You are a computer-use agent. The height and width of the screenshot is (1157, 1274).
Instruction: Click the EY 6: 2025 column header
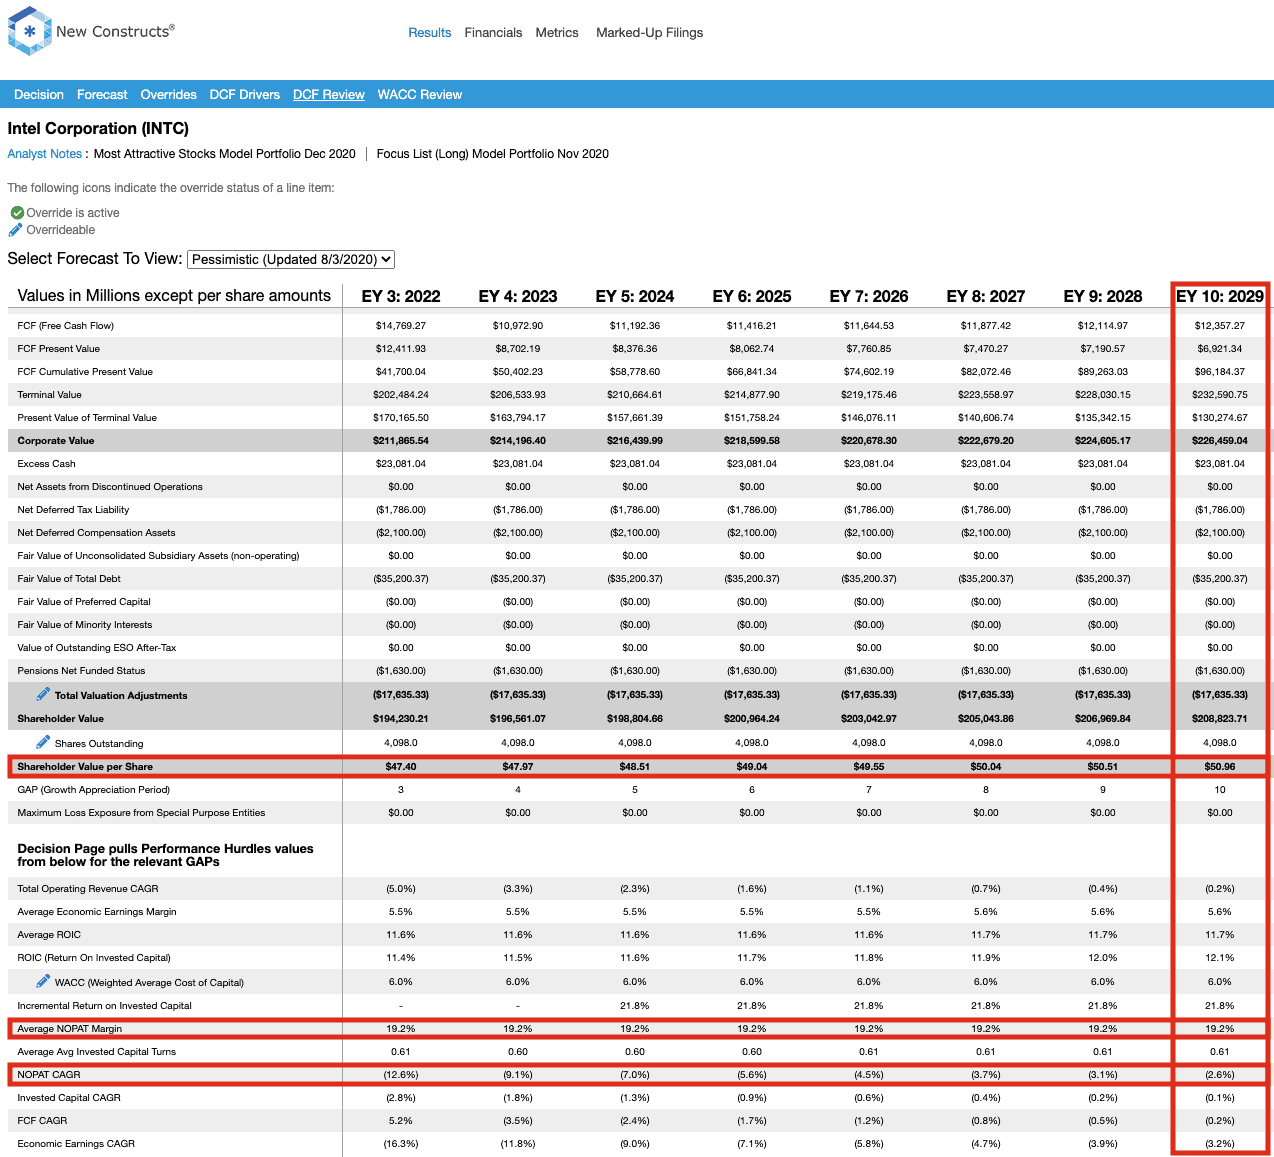tap(752, 296)
